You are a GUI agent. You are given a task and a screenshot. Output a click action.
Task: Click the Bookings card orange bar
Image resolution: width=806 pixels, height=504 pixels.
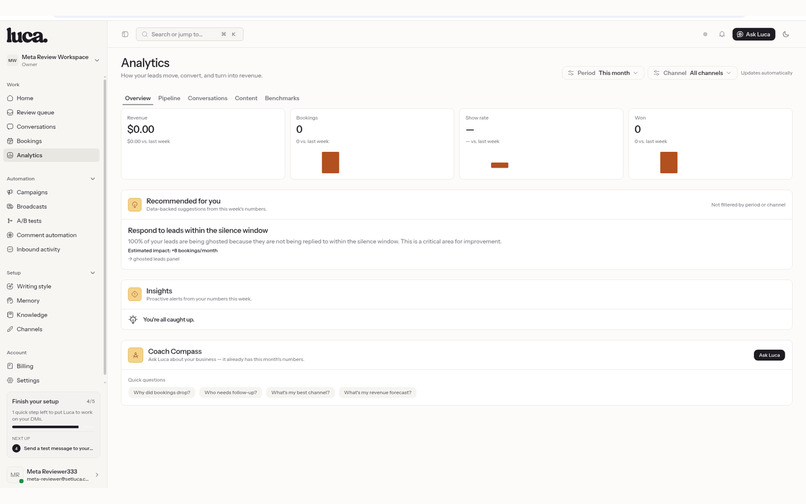[x=331, y=163]
